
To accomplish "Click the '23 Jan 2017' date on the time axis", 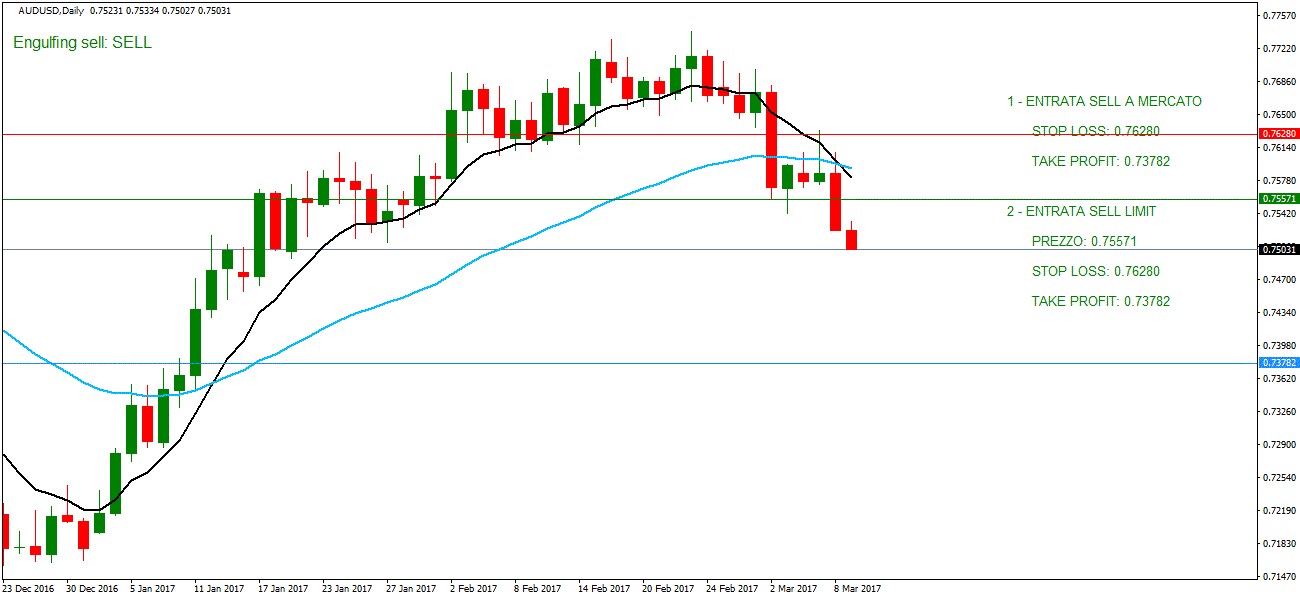I will point(347,589).
